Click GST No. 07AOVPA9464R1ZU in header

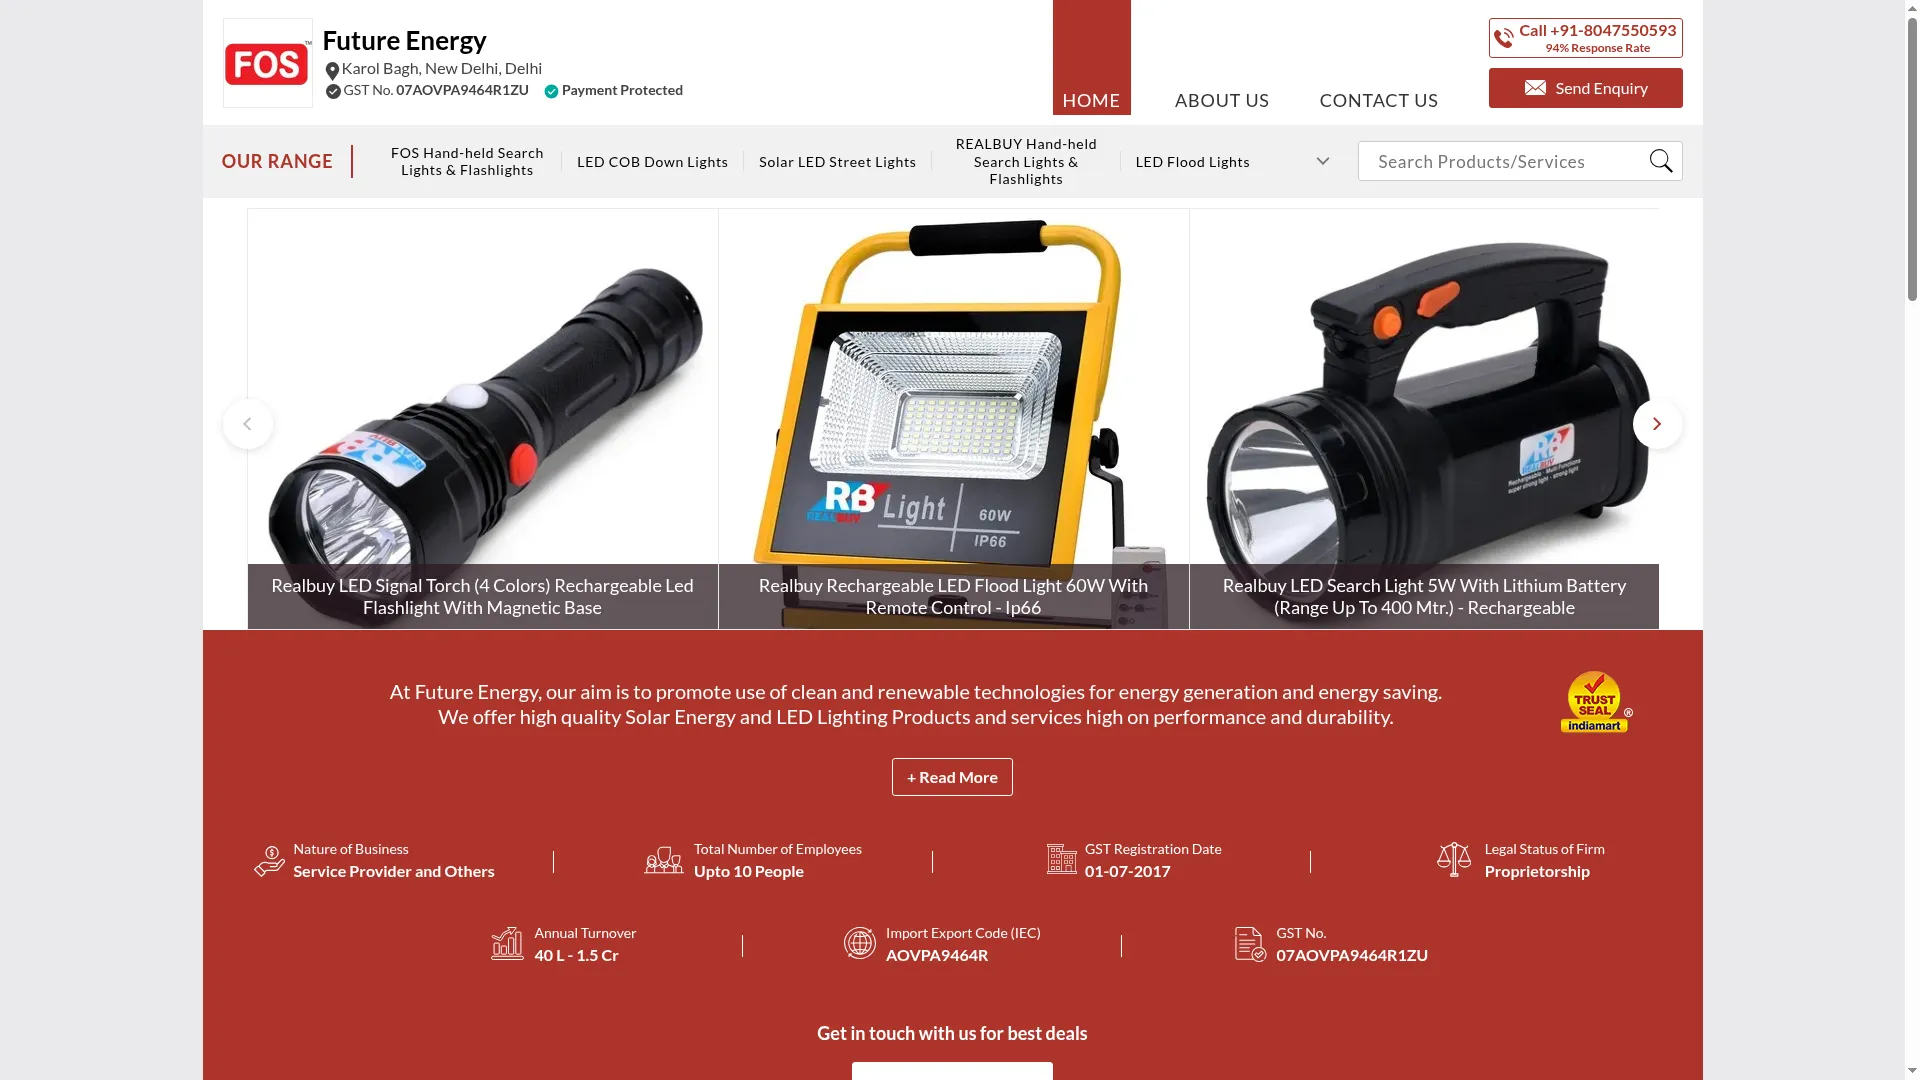pos(436,90)
